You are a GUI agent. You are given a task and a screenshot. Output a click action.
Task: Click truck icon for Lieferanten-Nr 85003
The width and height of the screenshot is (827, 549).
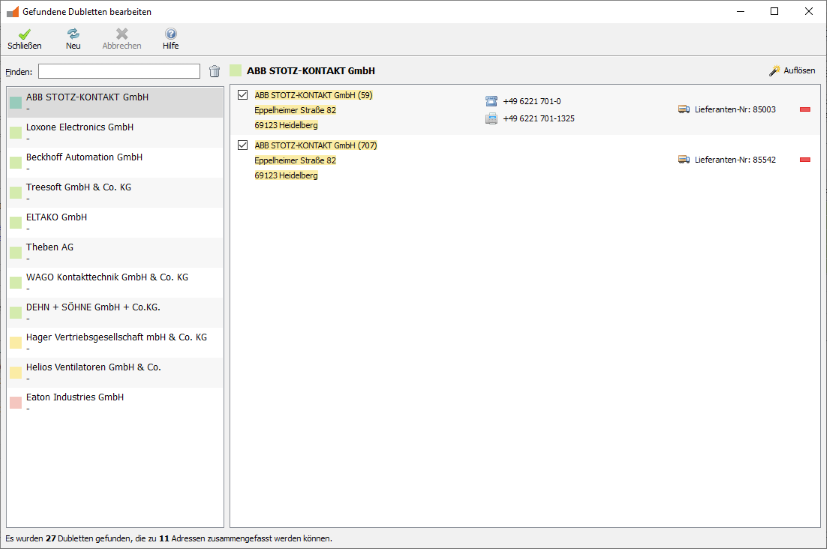[684, 109]
